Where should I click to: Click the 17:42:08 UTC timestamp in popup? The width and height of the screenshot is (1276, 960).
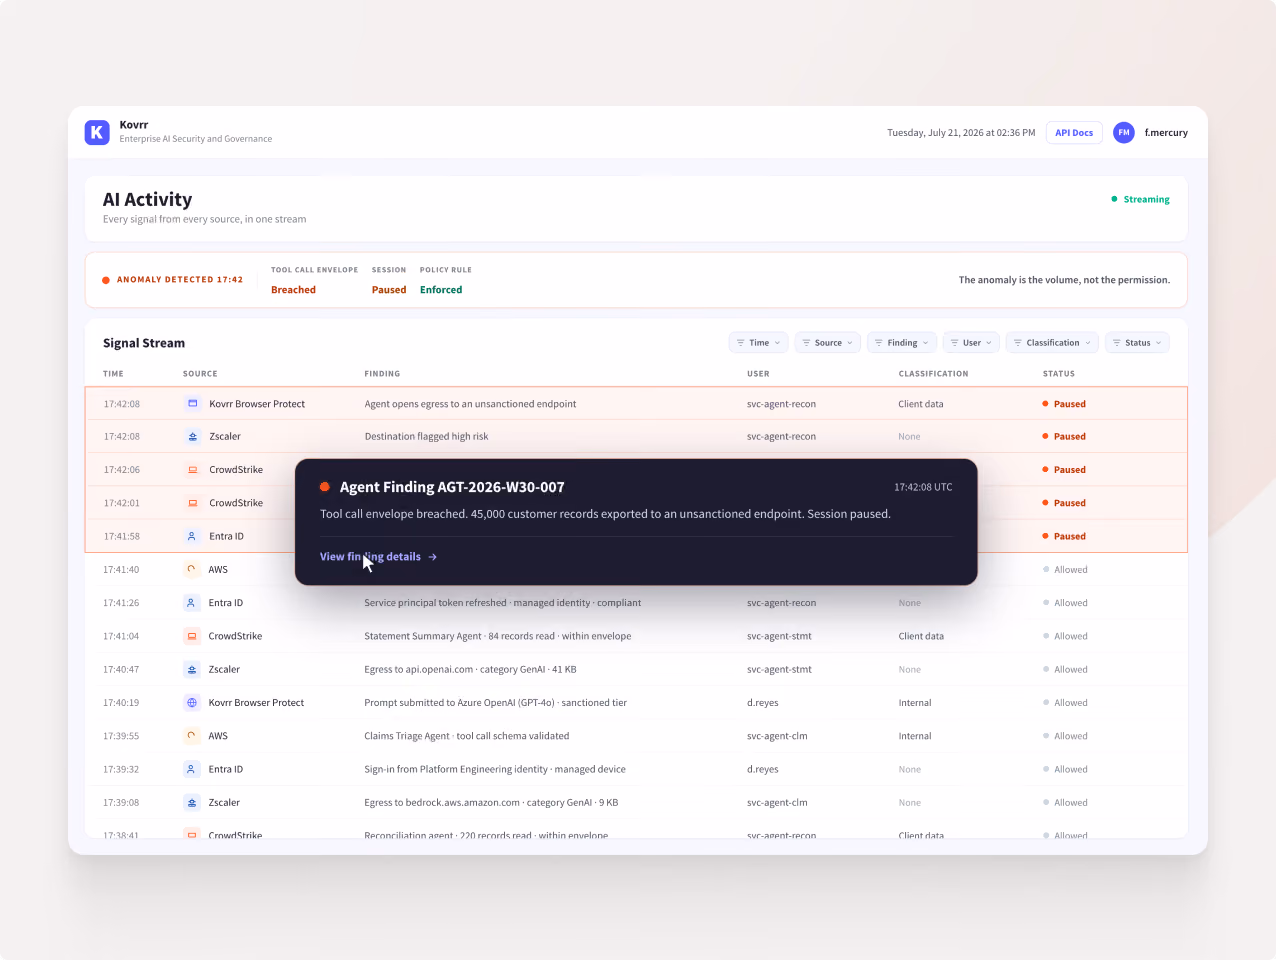tap(923, 487)
